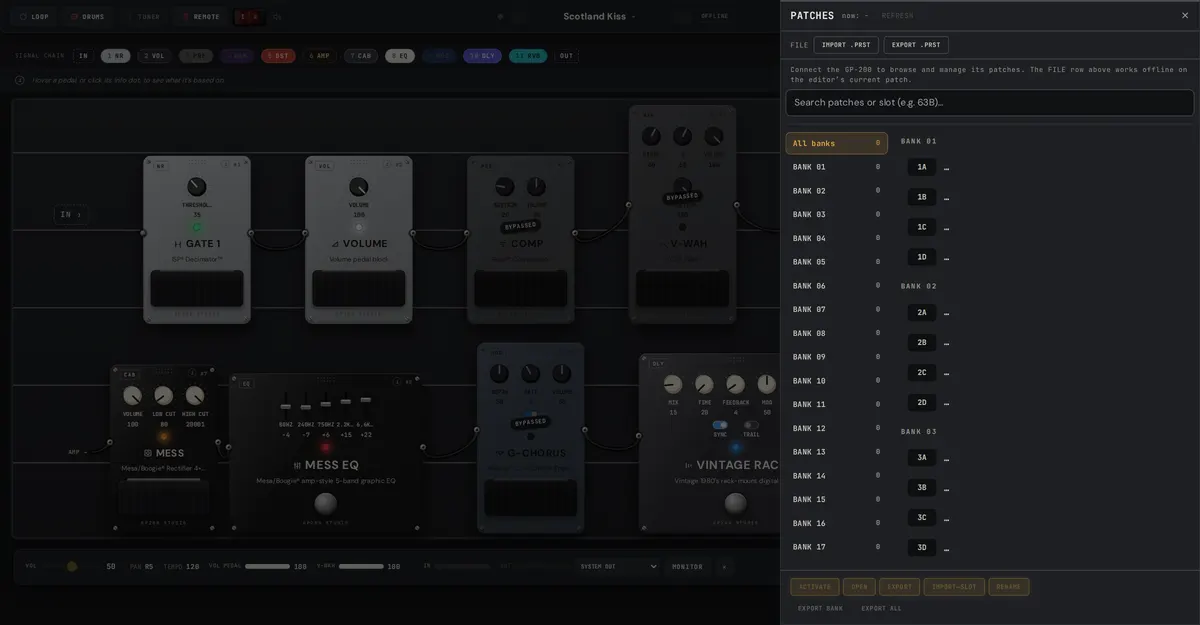Select BANK 02 in the bank list
The image size is (1200, 625).
click(837, 191)
